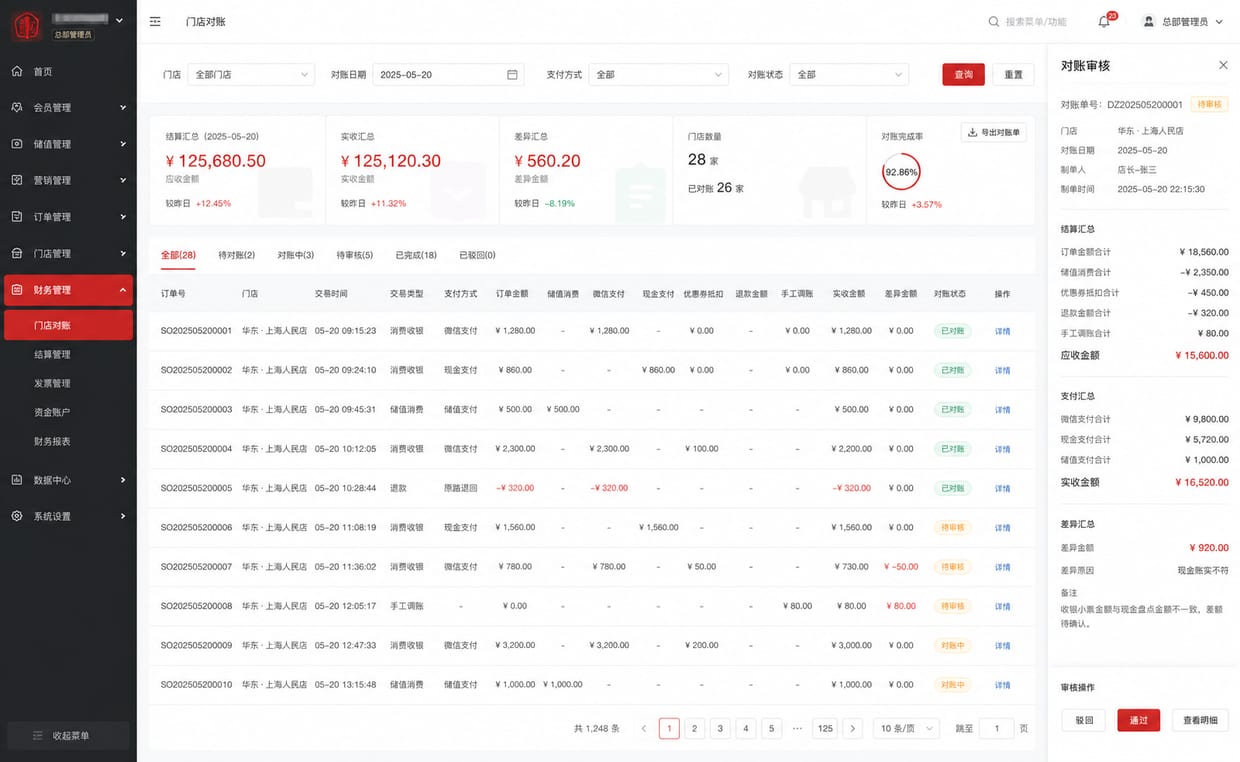
Task: Click the search magnifier icon in header
Action: click(993, 21)
